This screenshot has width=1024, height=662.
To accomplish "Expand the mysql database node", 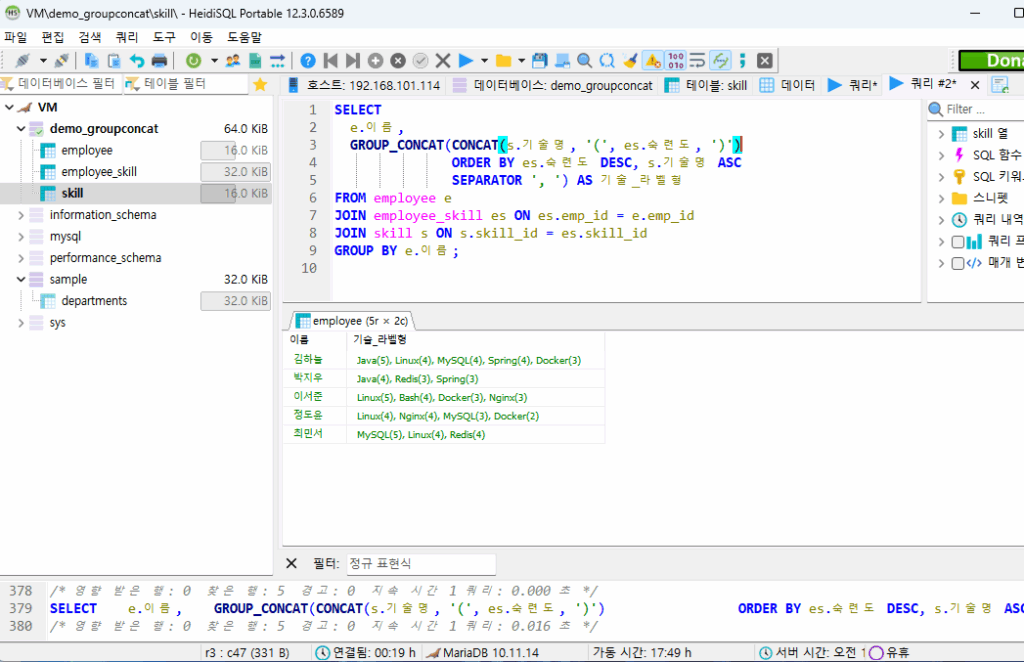I will click(x=21, y=236).
